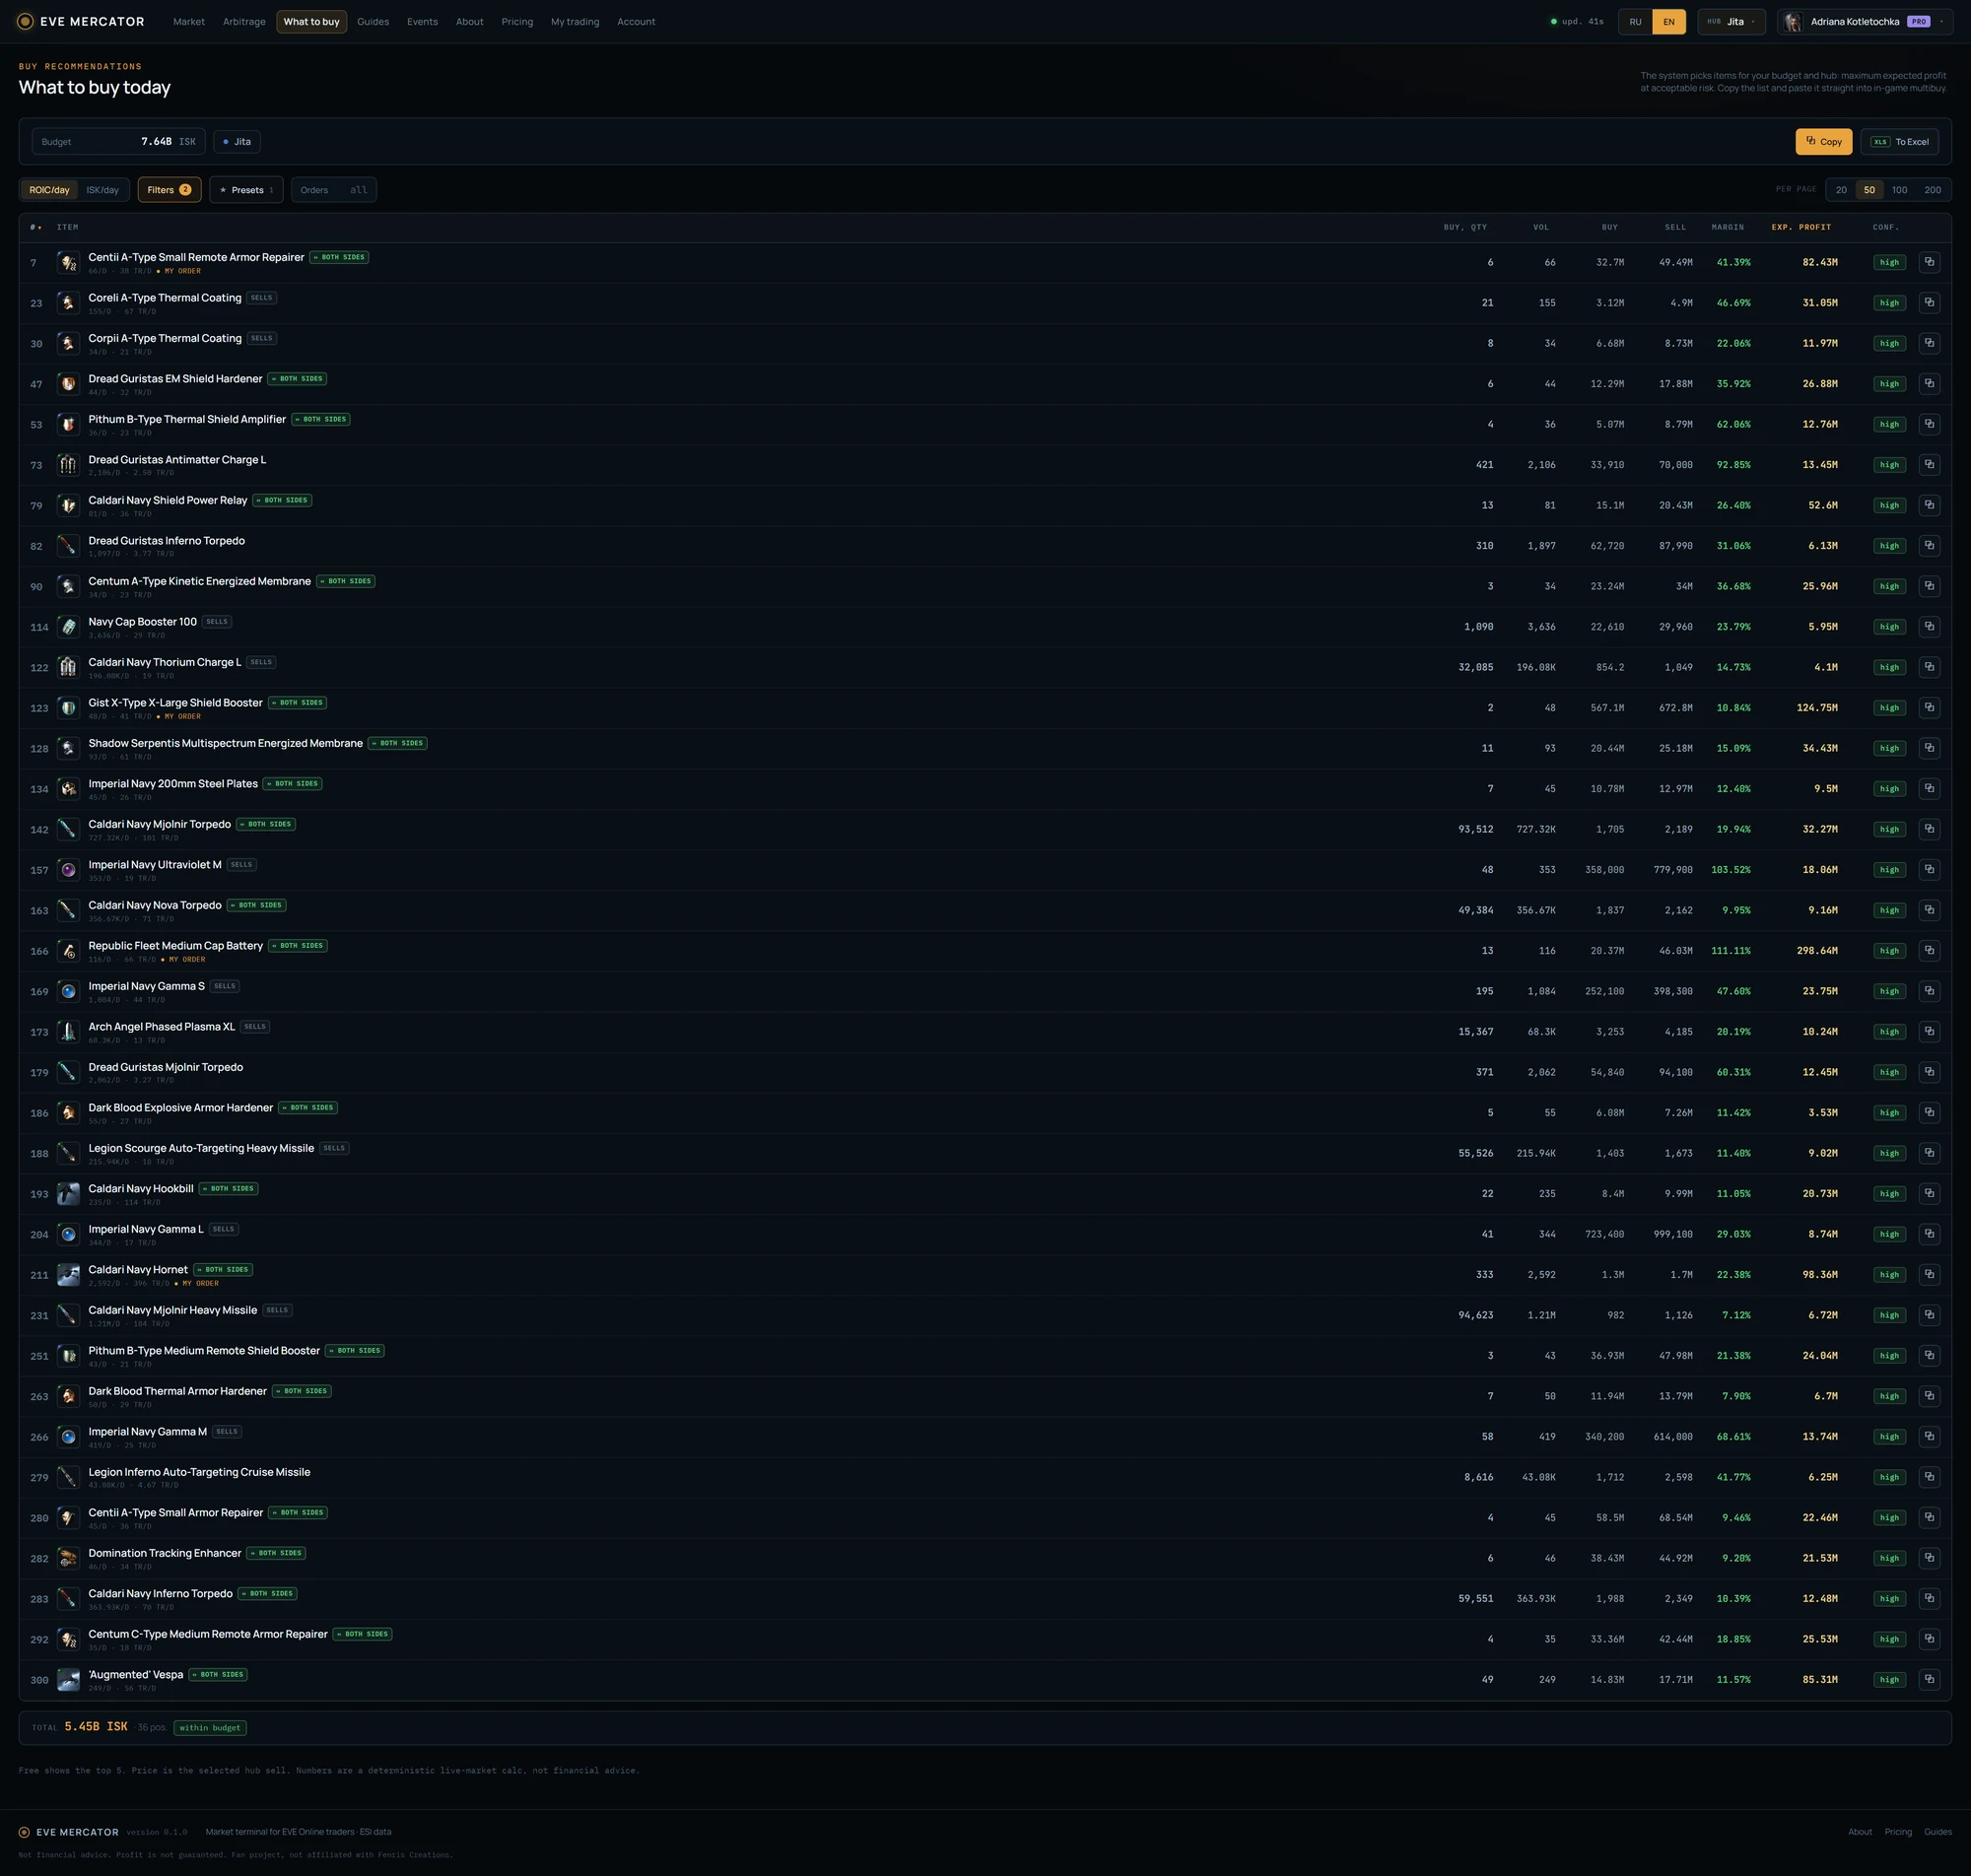Sort by VOL column header

[1541, 227]
